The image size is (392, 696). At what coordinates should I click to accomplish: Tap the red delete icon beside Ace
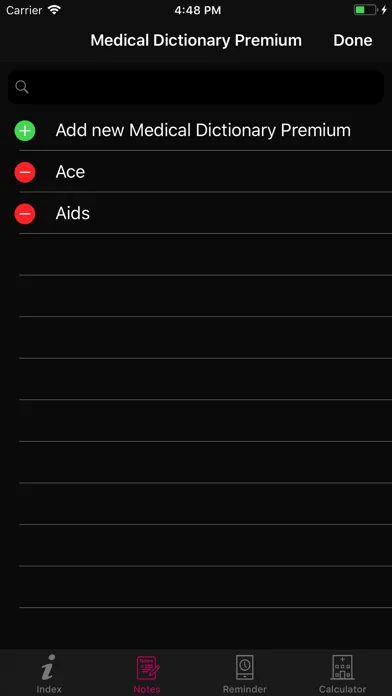pos(25,172)
